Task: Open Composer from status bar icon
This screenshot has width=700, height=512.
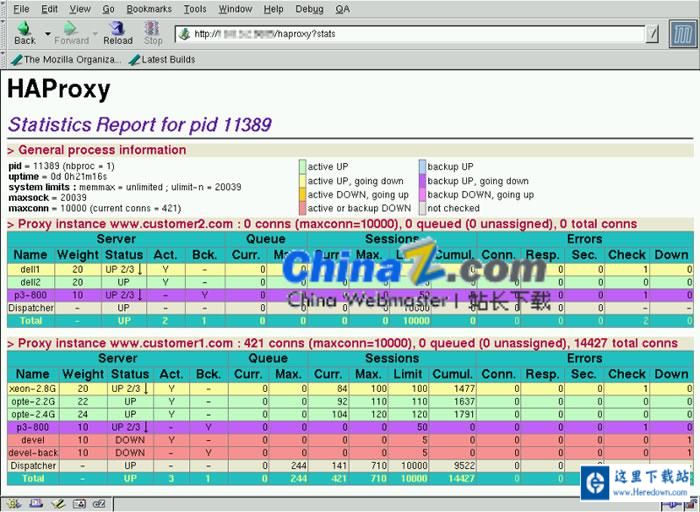Action: (x=58, y=504)
